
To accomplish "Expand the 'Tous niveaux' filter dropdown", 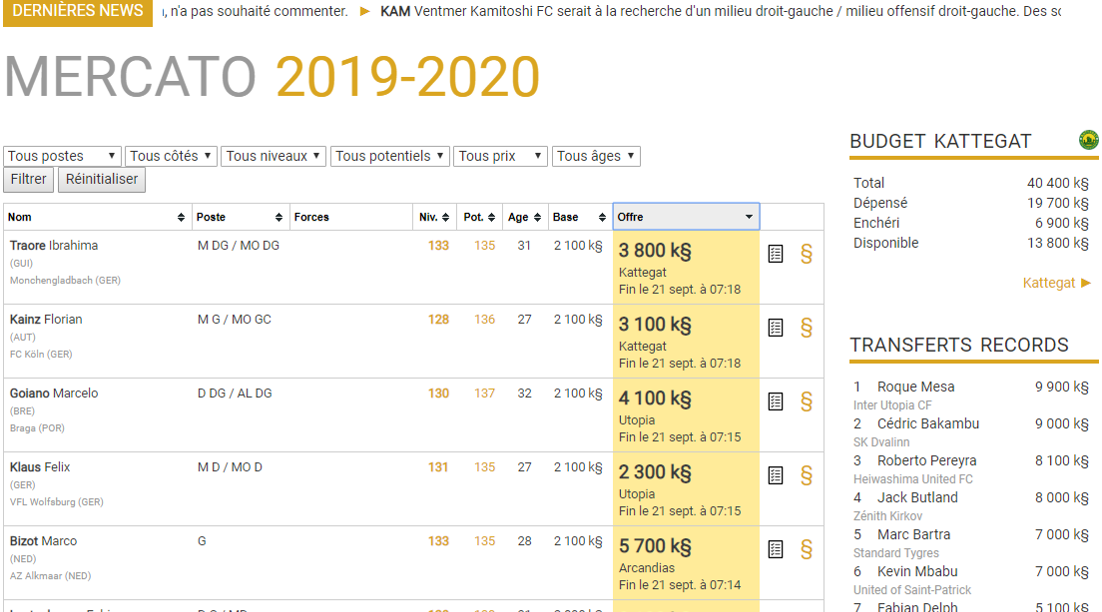I will point(273,156).
